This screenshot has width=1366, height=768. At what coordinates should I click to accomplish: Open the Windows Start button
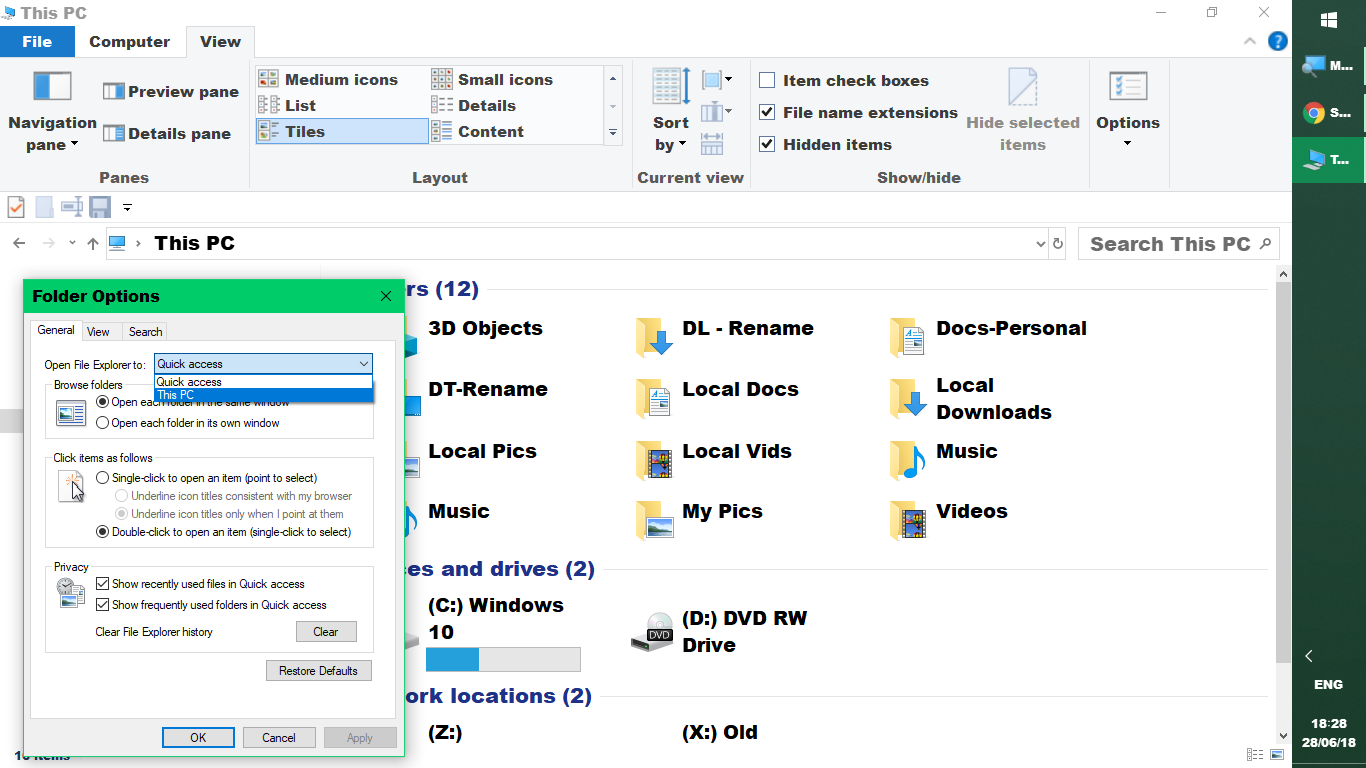(x=1329, y=20)
